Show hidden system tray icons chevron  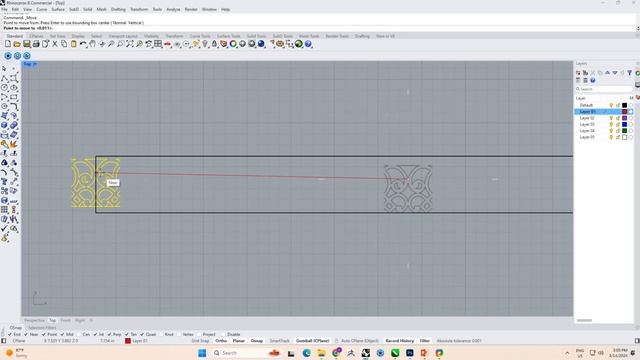point(567,353)
